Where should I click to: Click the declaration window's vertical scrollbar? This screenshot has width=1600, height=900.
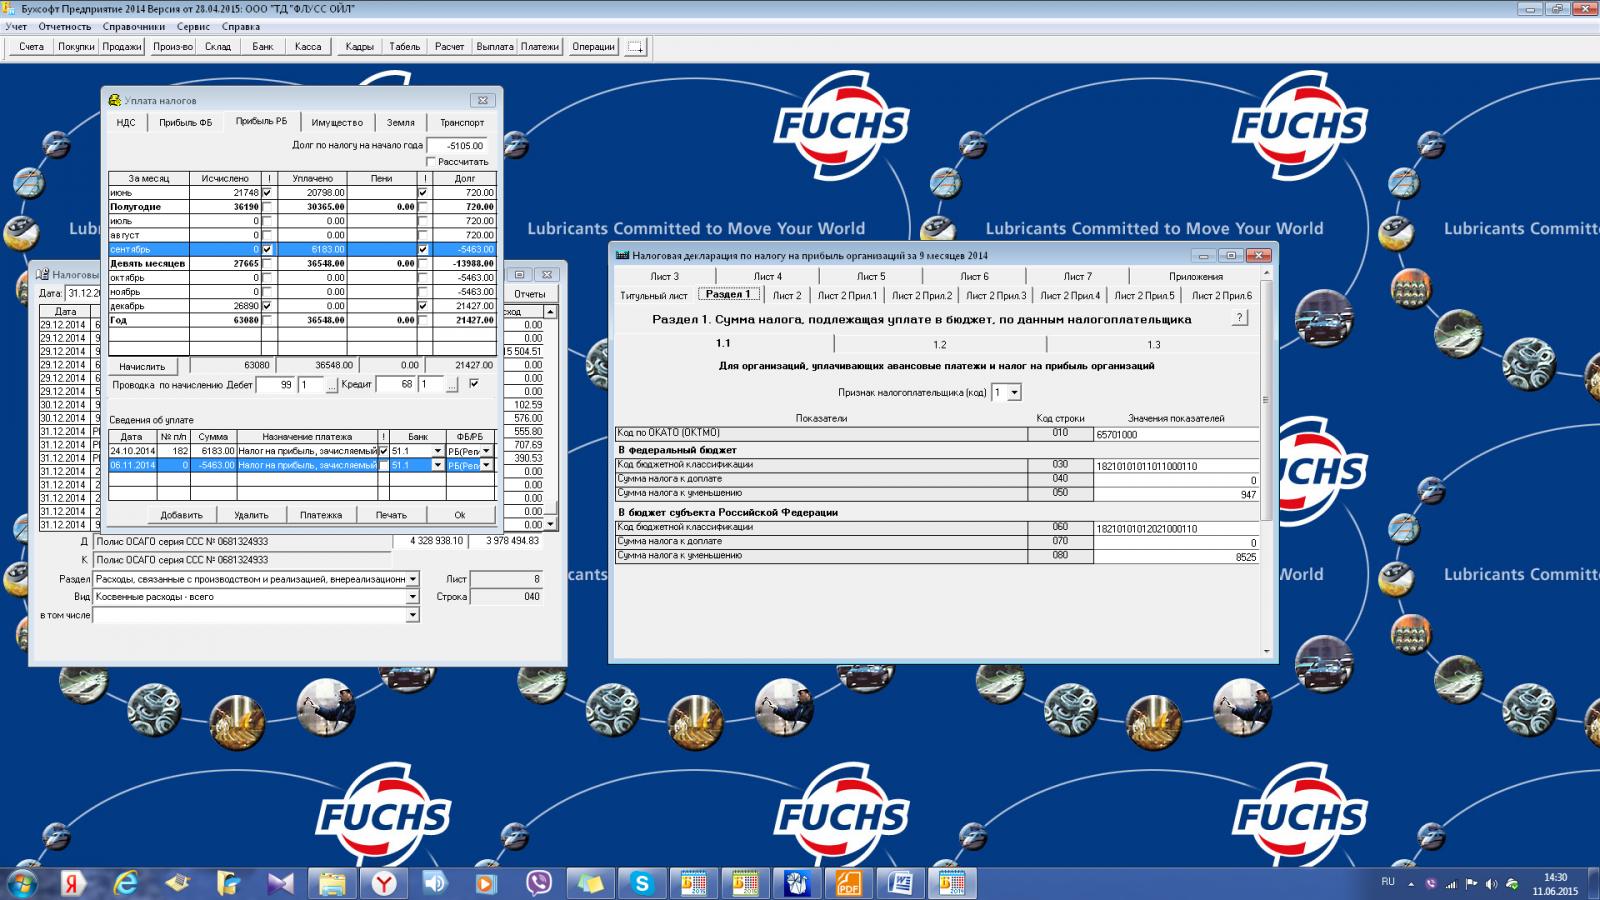1267,400
